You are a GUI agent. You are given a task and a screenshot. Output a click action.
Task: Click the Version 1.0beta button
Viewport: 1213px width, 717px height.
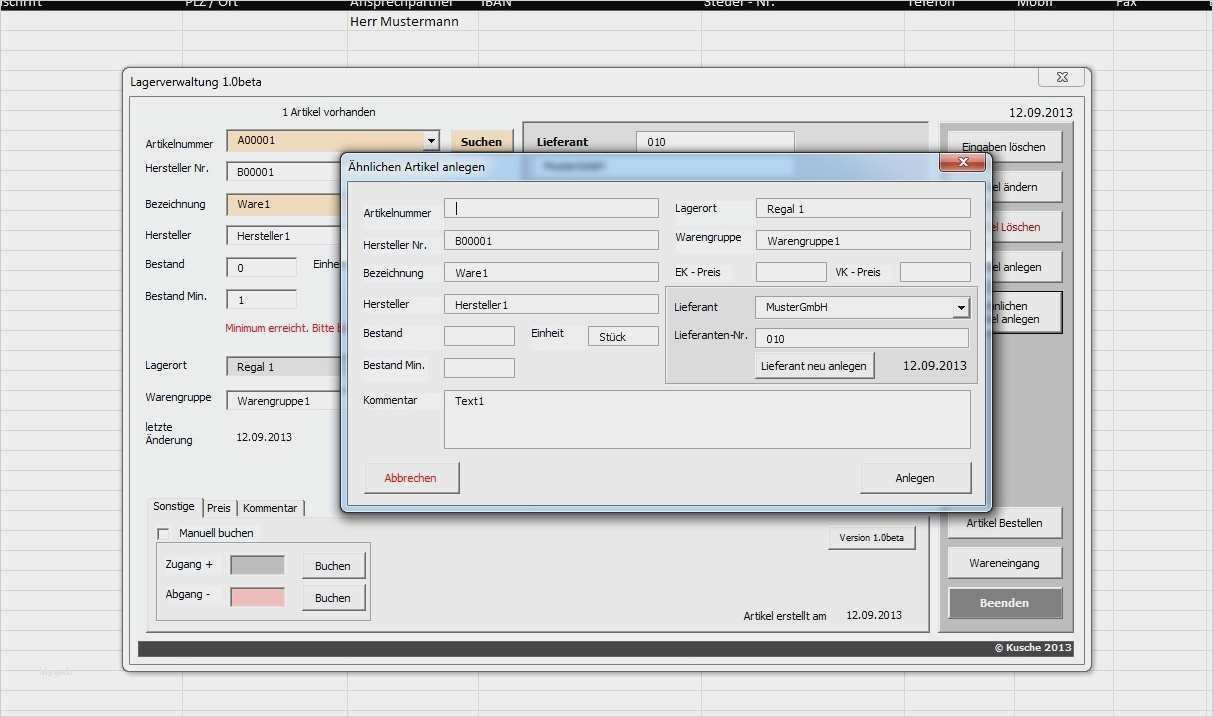point(871,538)
